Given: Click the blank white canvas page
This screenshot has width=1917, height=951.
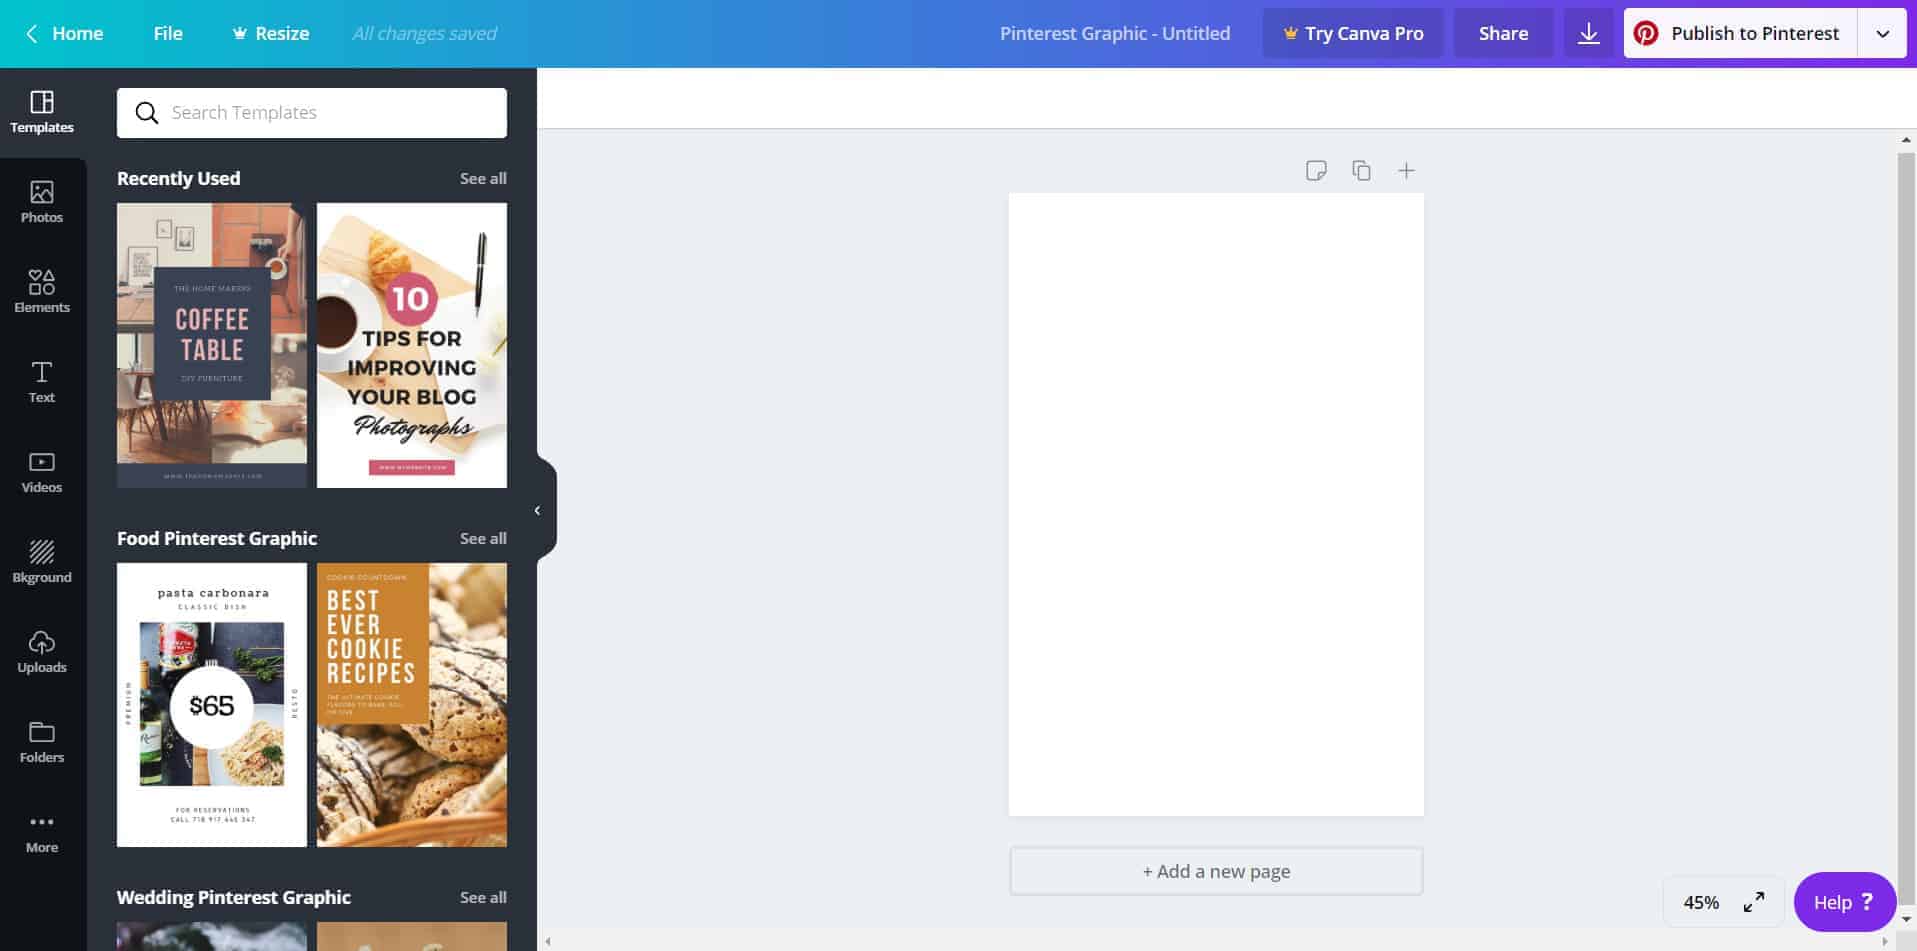Looking at the screenshot, I should pos(1216,505).
